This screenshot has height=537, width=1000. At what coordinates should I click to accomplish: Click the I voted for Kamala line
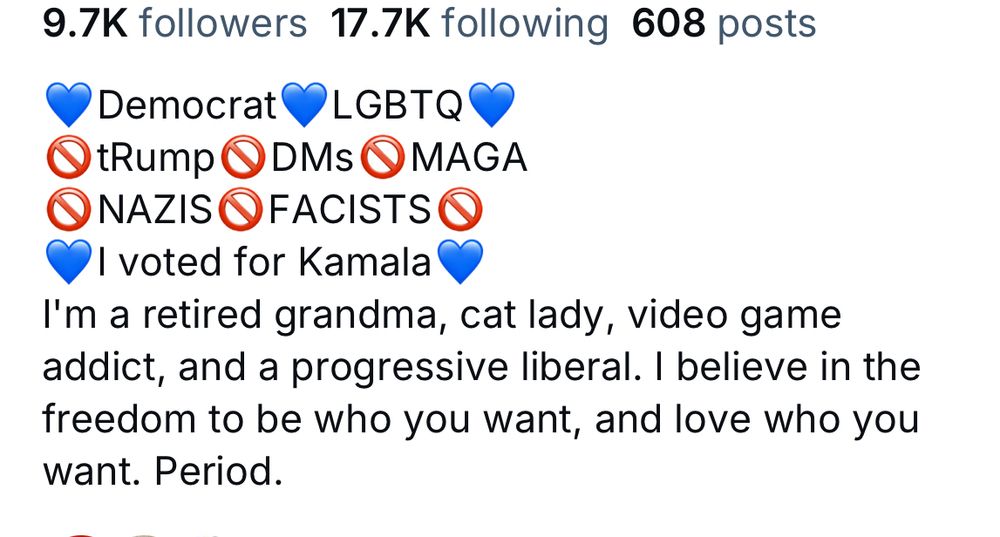(x=265, y=262)
